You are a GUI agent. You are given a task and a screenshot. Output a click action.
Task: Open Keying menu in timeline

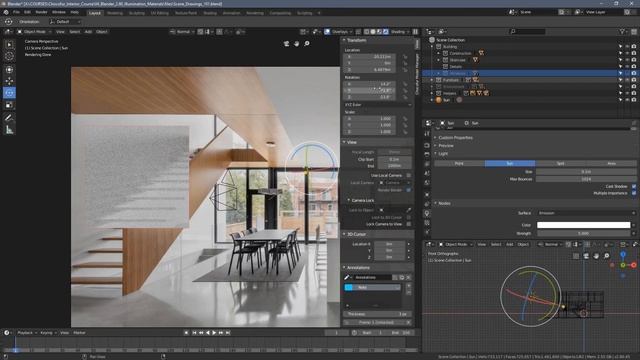(48, 333)
